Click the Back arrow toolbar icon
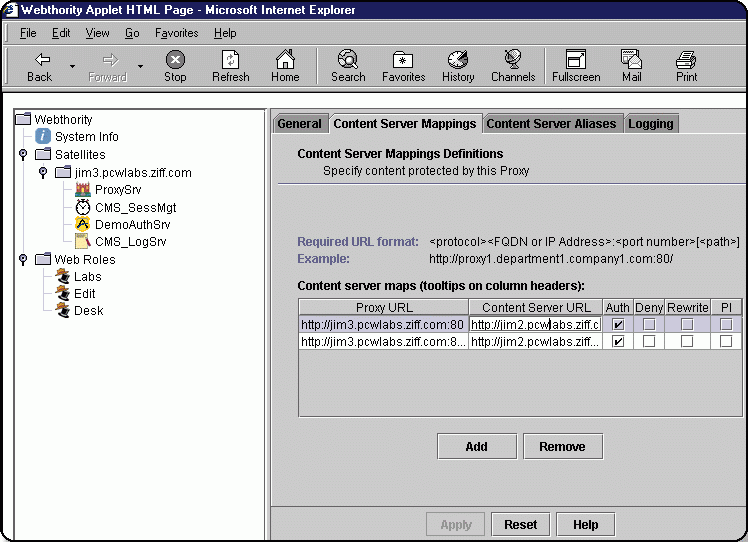This screenshot has height=542, width=748. 42,60
